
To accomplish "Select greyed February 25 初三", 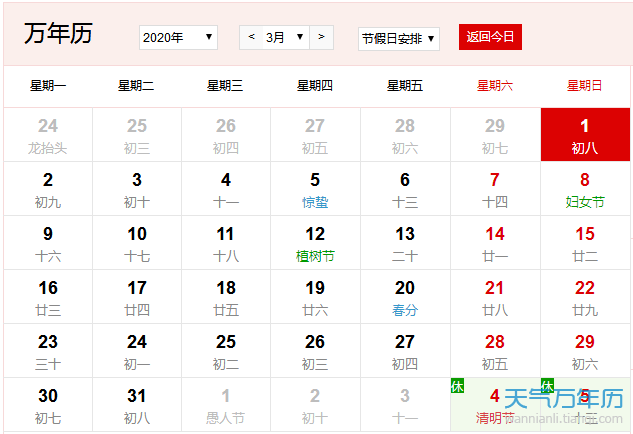I will (x=137, y=135).
